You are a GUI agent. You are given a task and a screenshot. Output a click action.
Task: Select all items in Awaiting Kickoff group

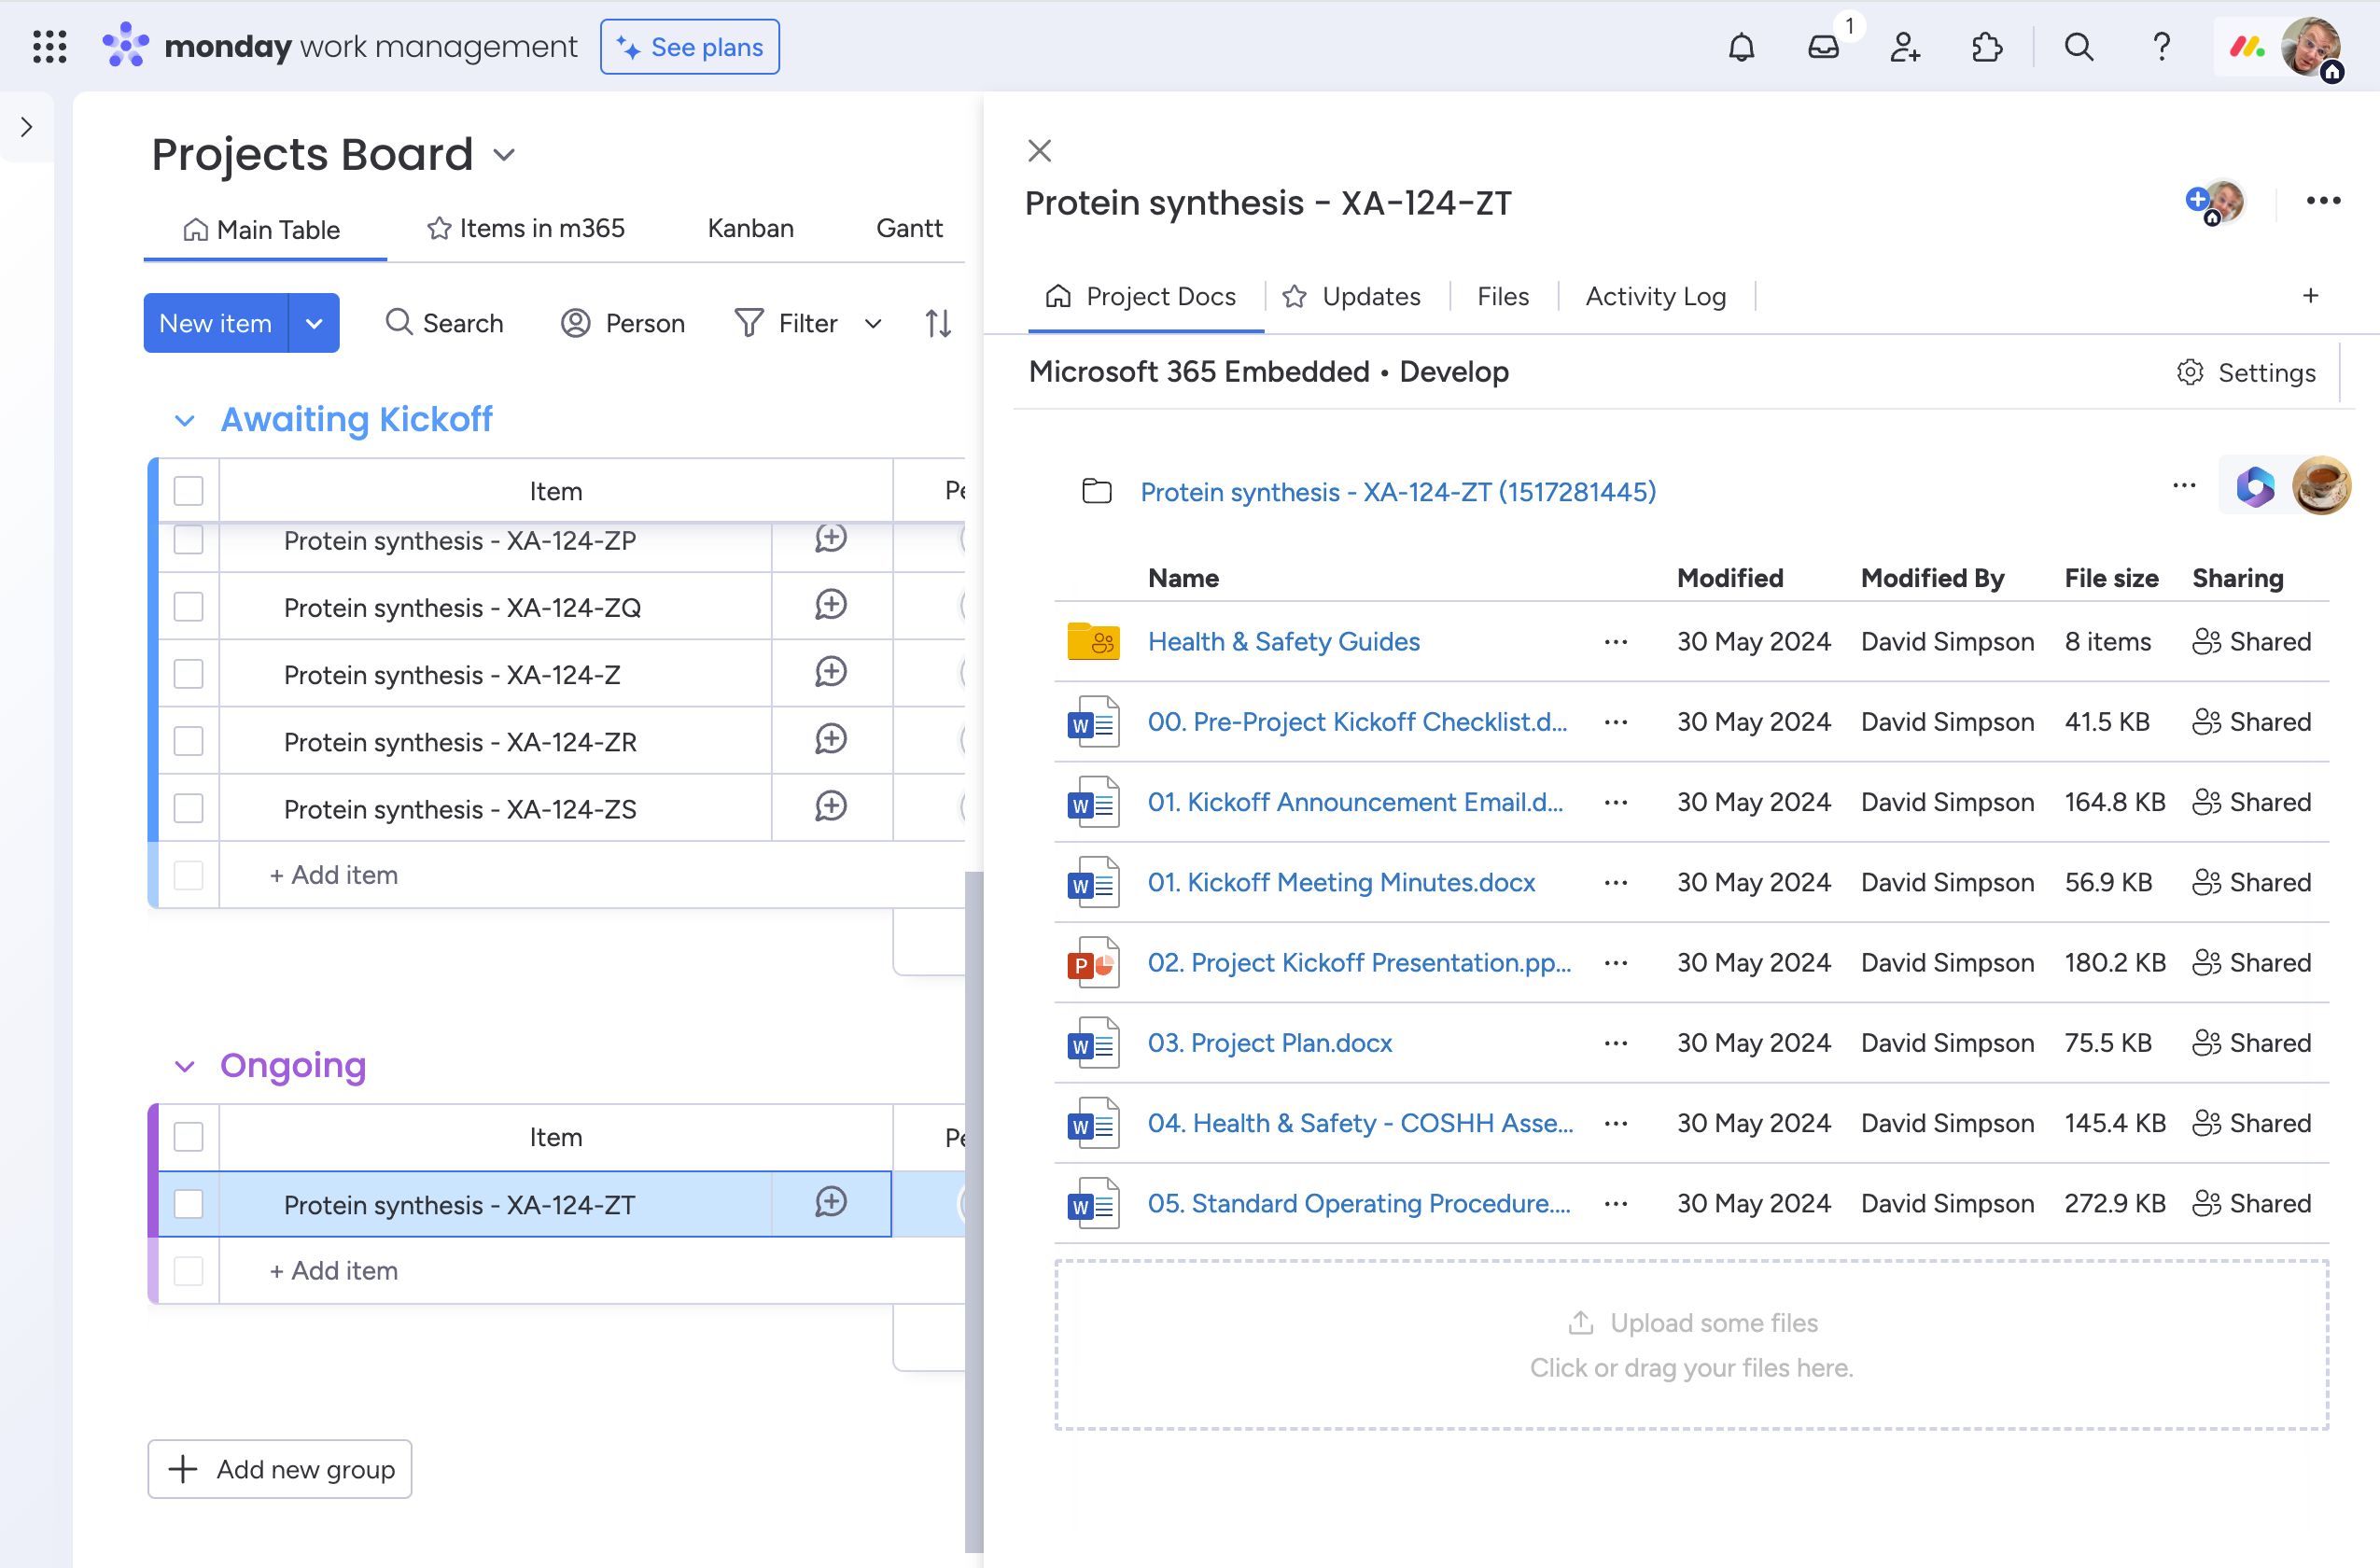pyautogui.click(x=189, y=491)
